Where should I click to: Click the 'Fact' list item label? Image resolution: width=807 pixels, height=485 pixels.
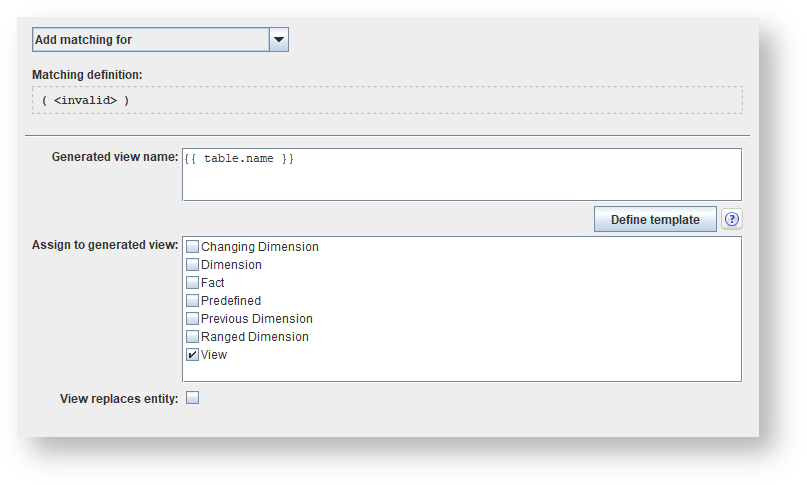(x=213, y=283)
